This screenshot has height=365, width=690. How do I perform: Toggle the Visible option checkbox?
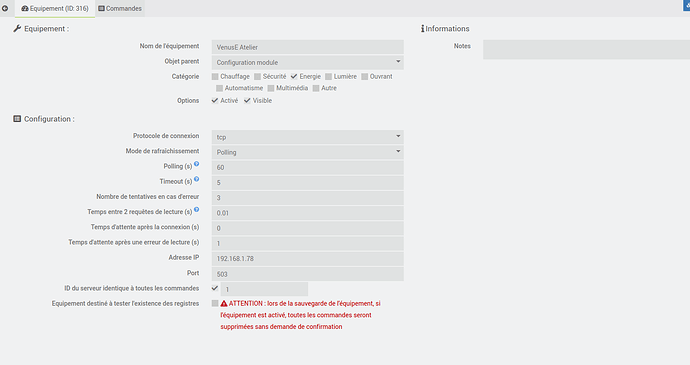coord(247,100)
